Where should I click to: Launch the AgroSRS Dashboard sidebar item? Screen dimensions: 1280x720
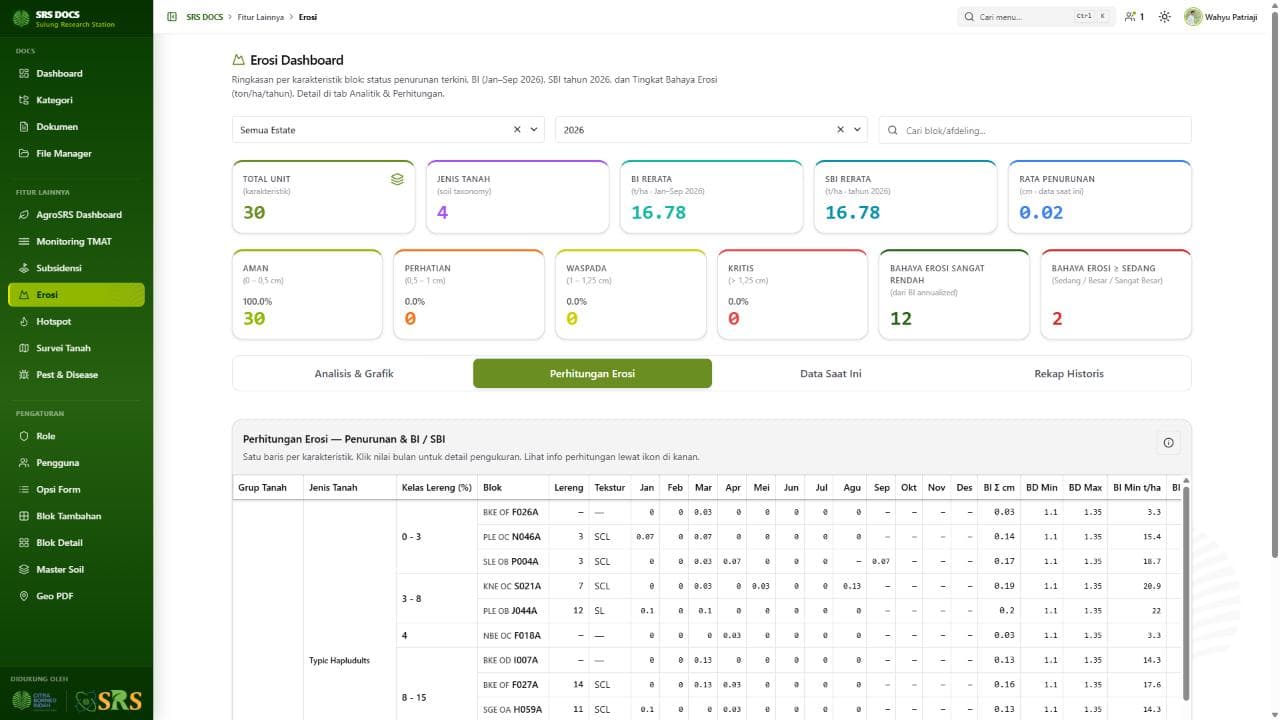76,215
